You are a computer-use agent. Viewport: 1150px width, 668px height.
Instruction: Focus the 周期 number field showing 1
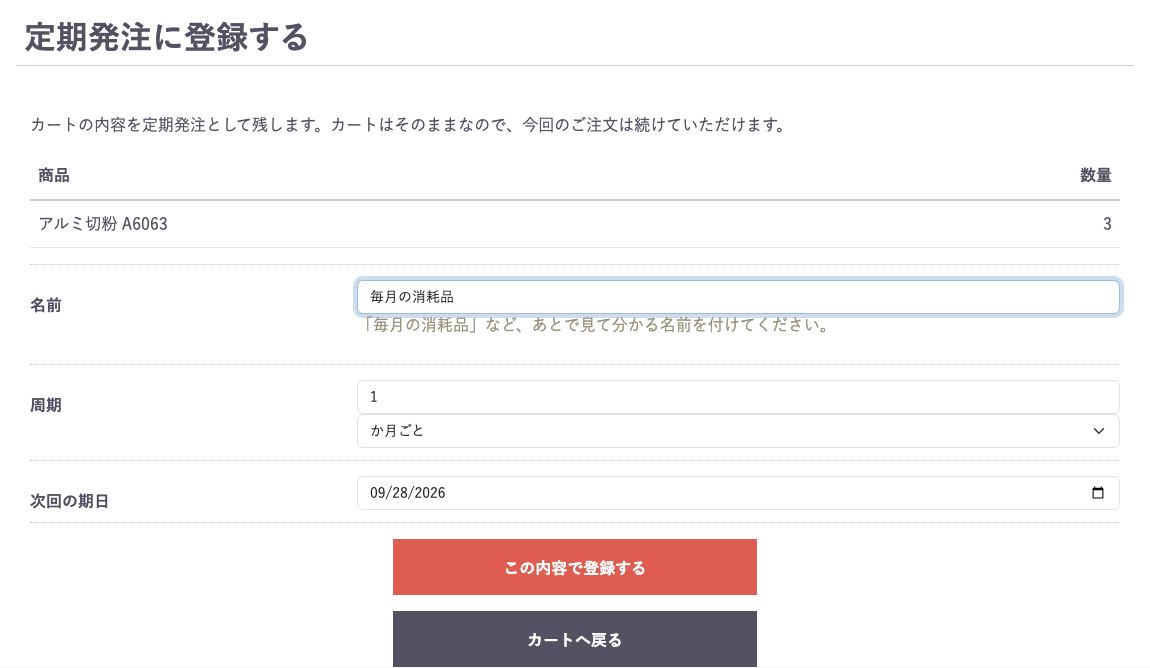click(x=738, y=397)
